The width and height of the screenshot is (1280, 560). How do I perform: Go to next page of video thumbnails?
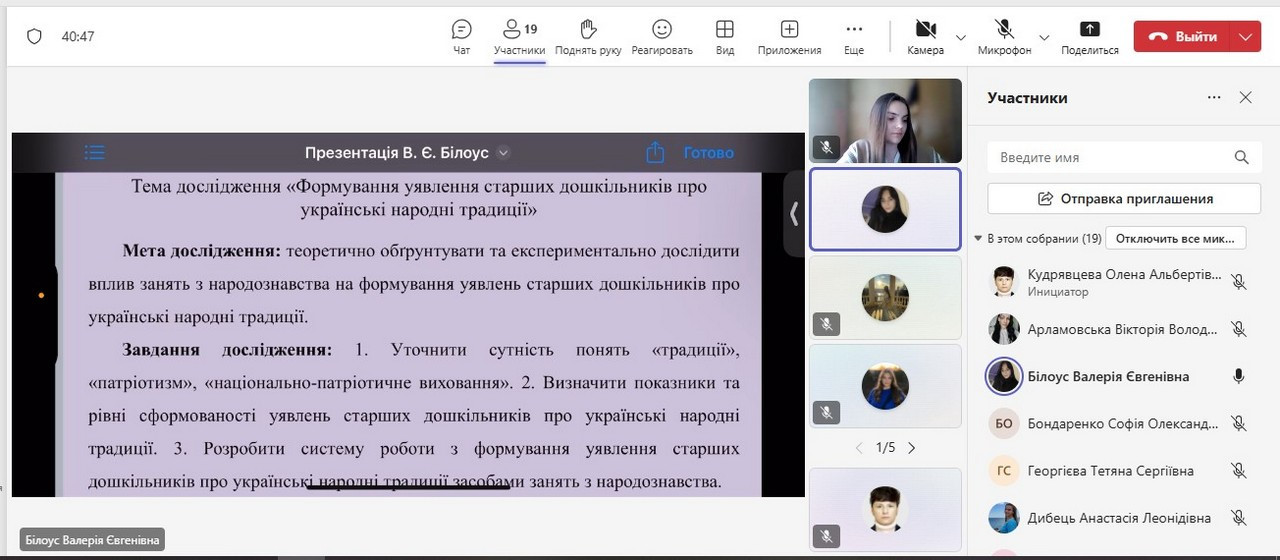coord(911,448)
